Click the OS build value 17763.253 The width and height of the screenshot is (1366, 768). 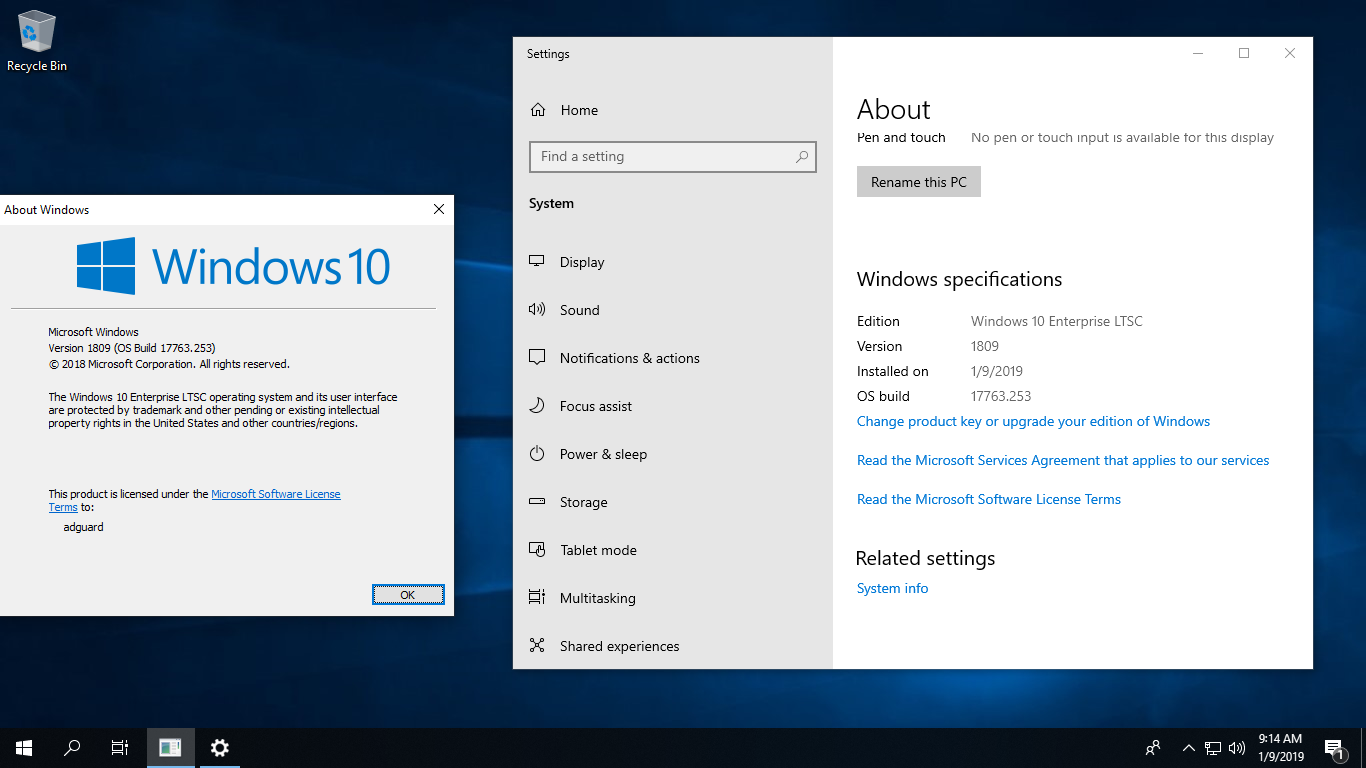(x=1001, y=397)
